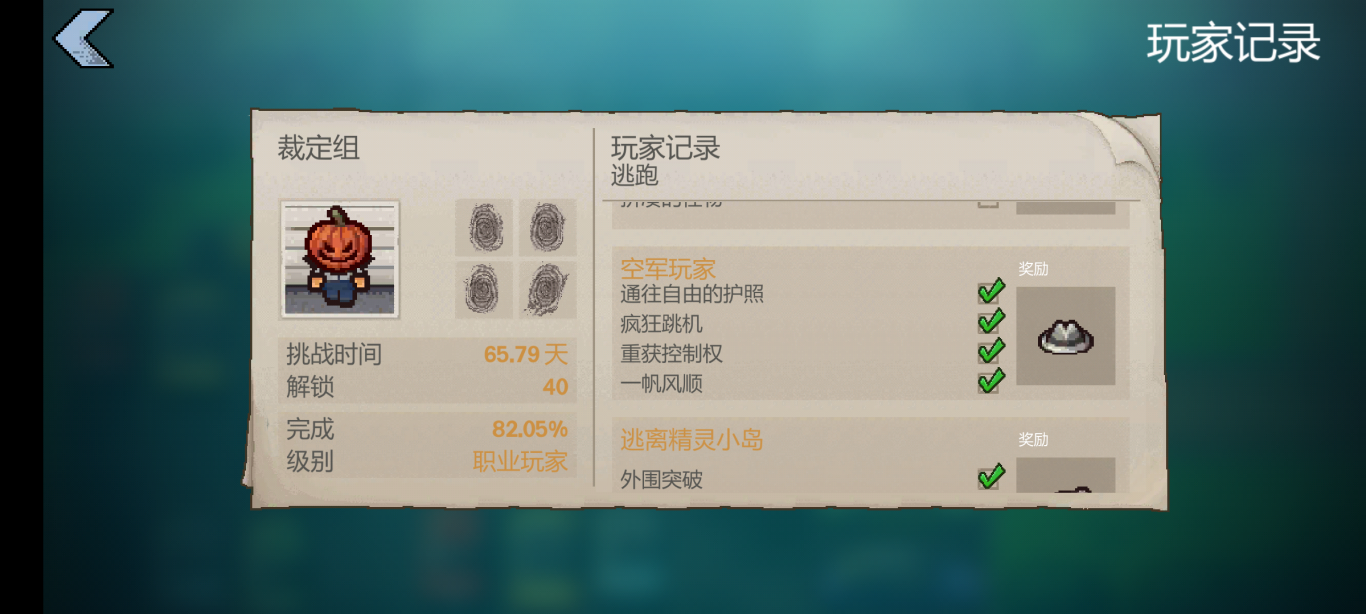Tap the 级别 职业玩家 rank row

427,461
